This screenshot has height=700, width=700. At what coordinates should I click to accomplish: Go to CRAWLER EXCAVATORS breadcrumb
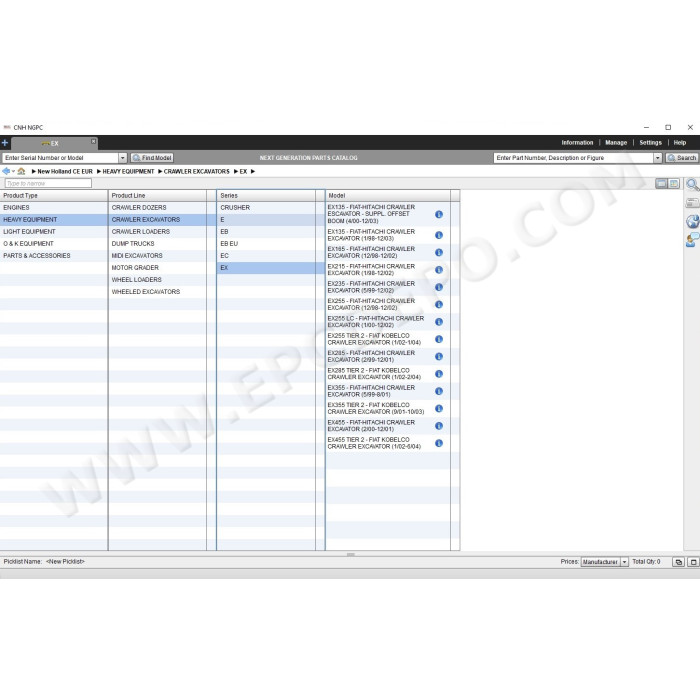[x=196, y=171]
